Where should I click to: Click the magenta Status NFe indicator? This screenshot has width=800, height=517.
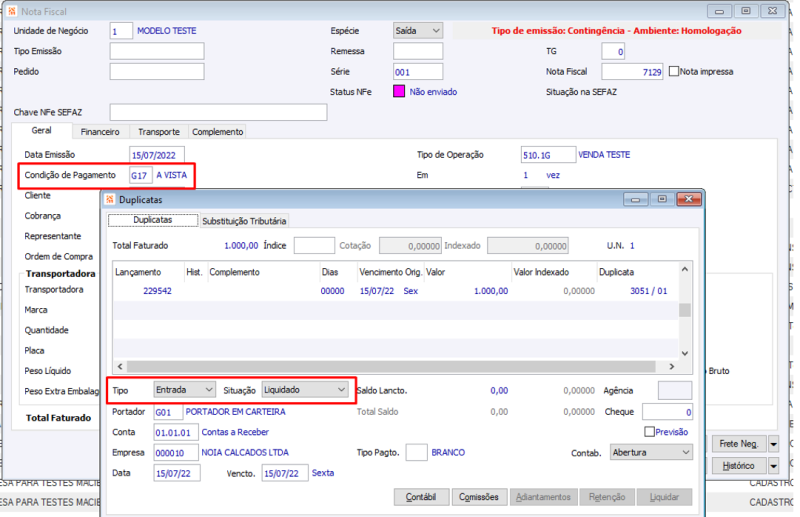tap(399, 91)
